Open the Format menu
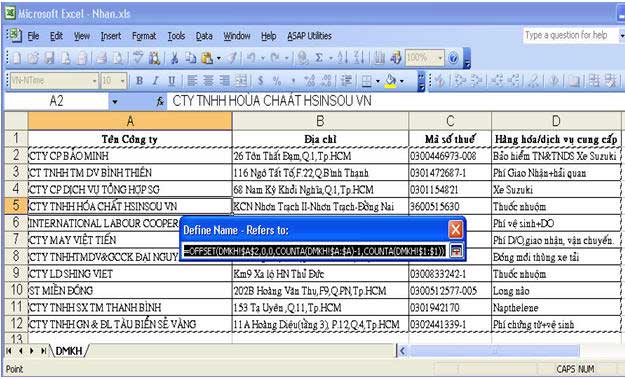The image size is (625, 379). click(x=144, y=36)
